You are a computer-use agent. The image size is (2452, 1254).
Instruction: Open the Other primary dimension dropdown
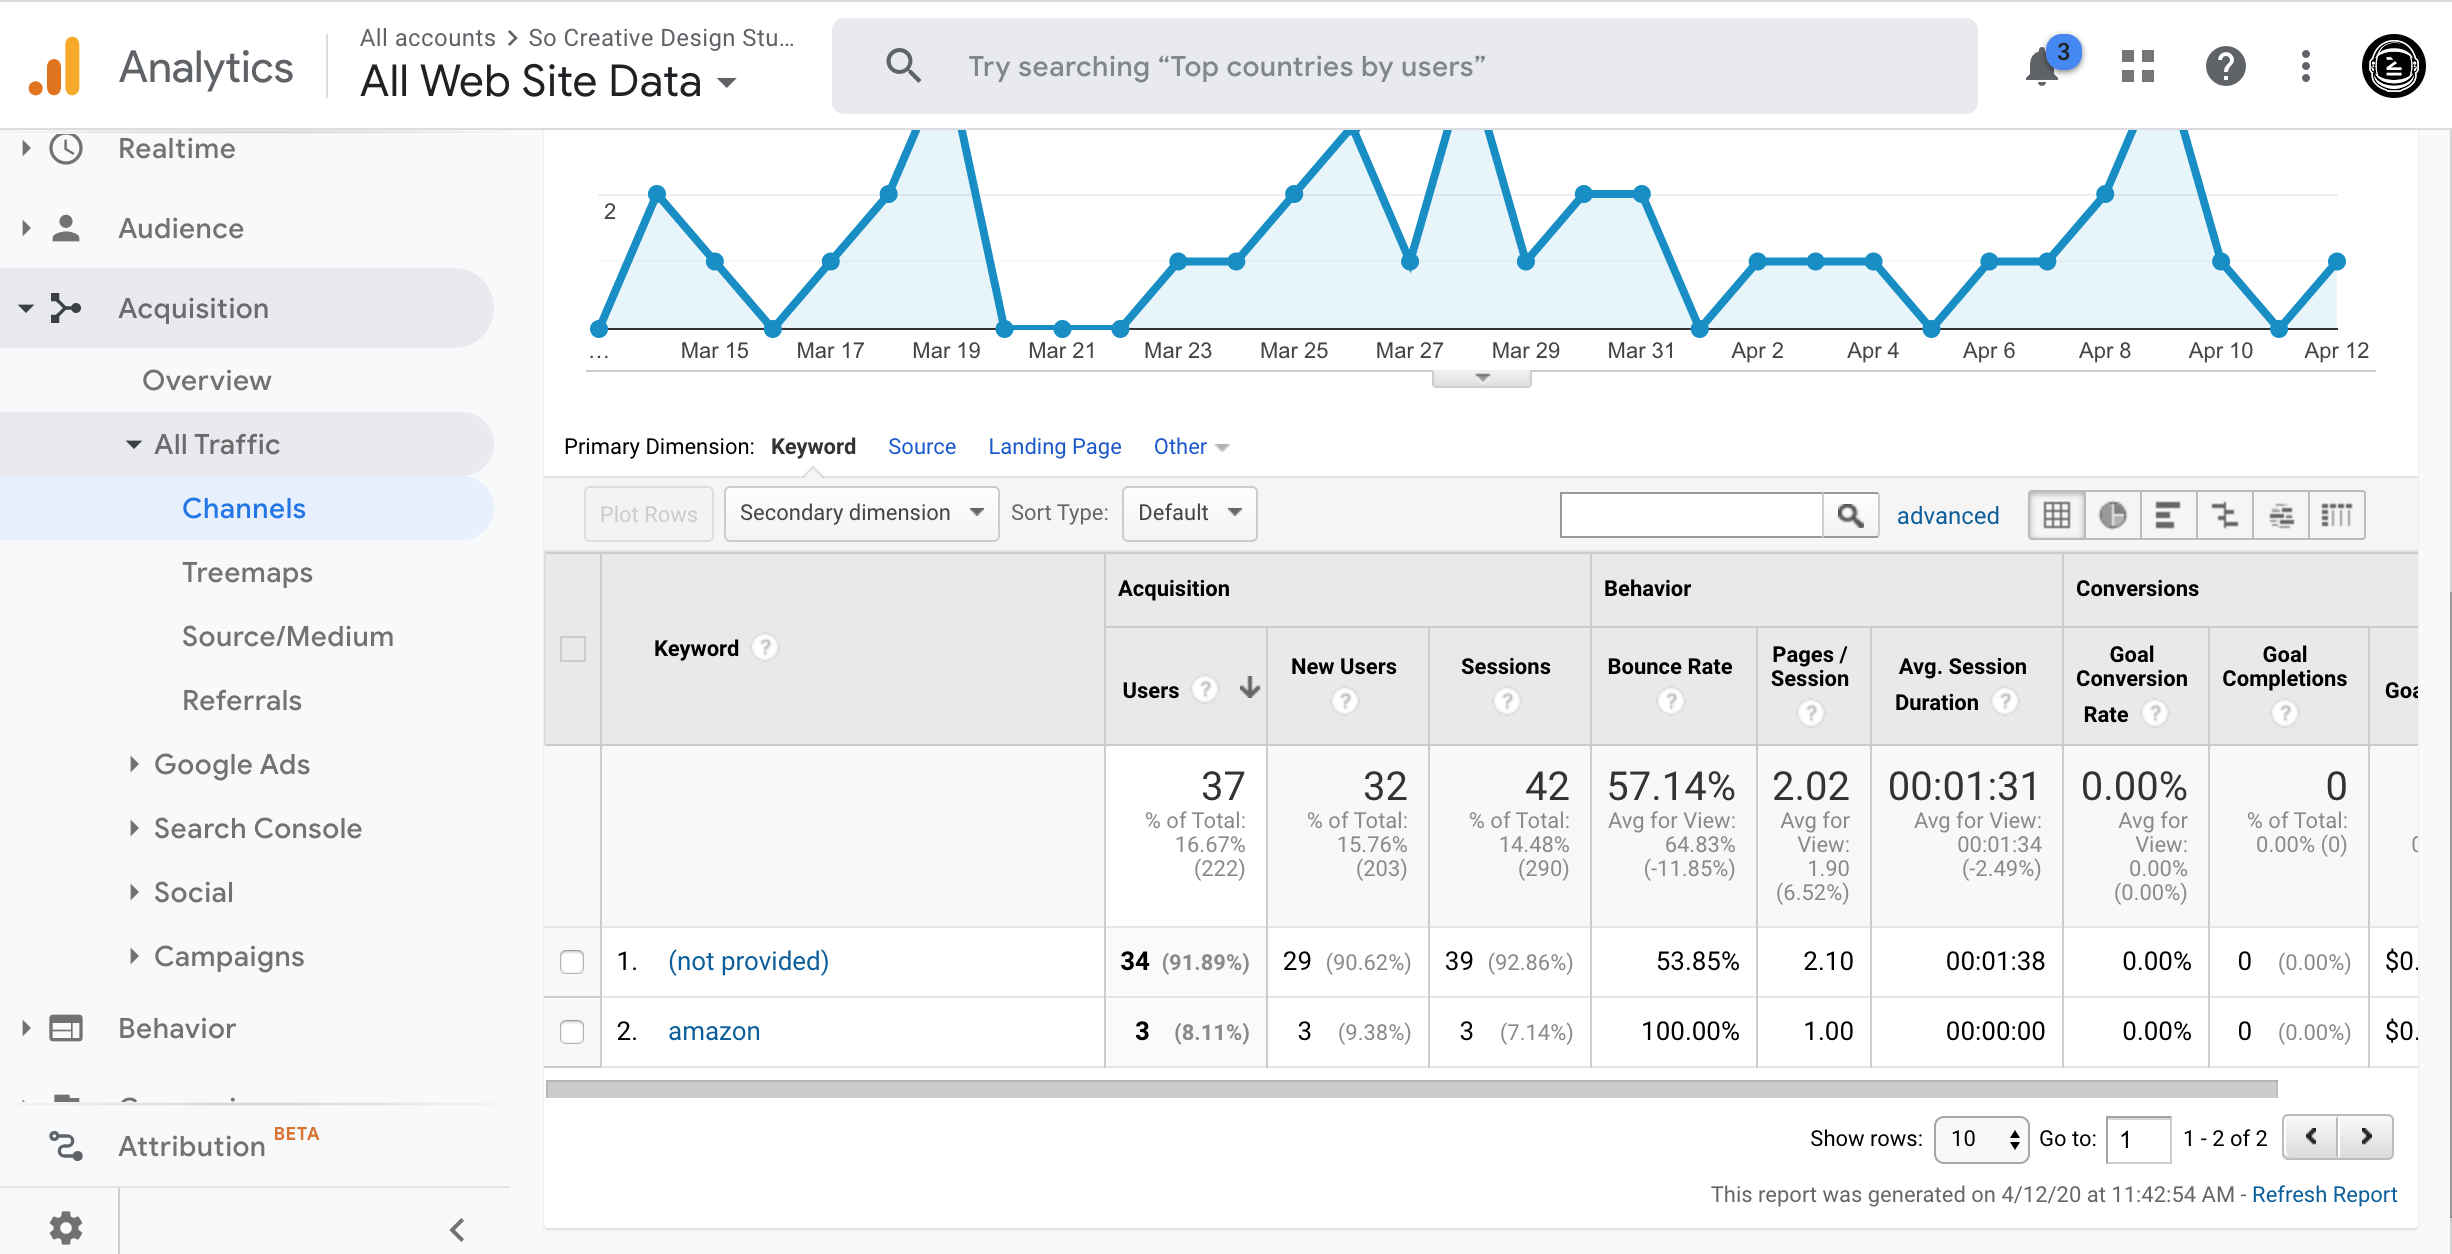[x=1191, y=447]
